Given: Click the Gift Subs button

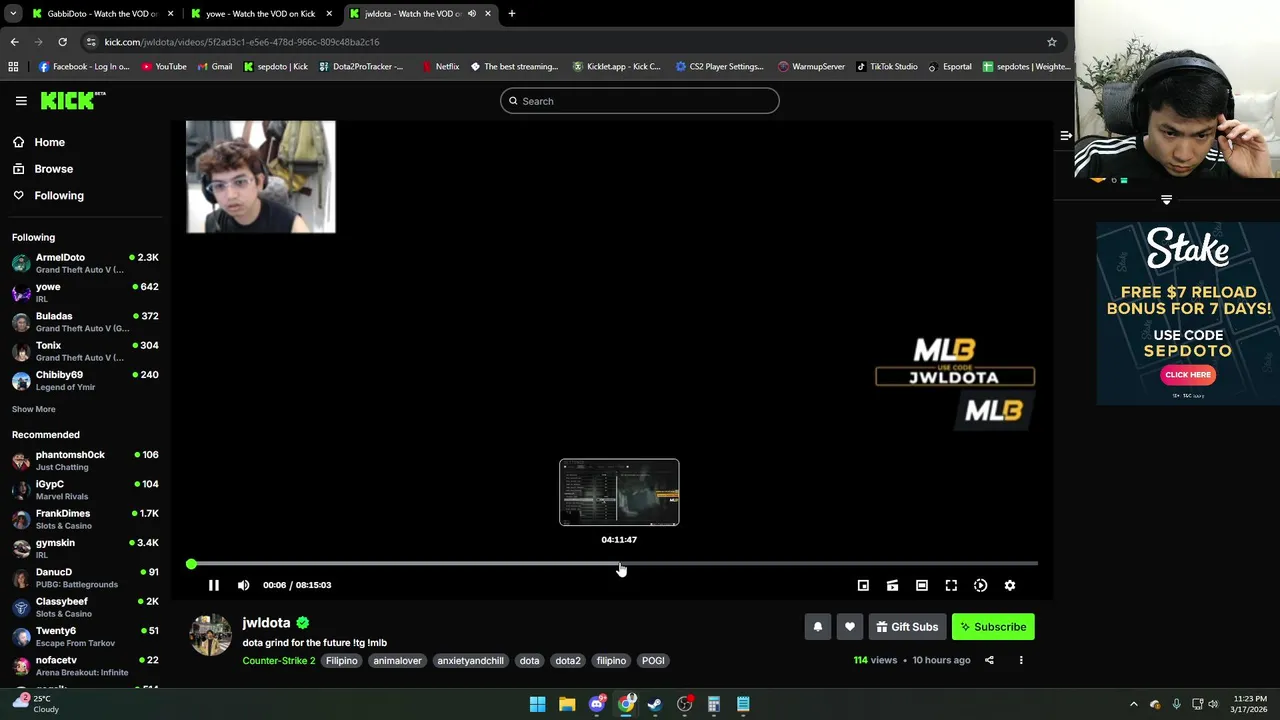Looking at the screenshot, I should click(x=907, y=627).
